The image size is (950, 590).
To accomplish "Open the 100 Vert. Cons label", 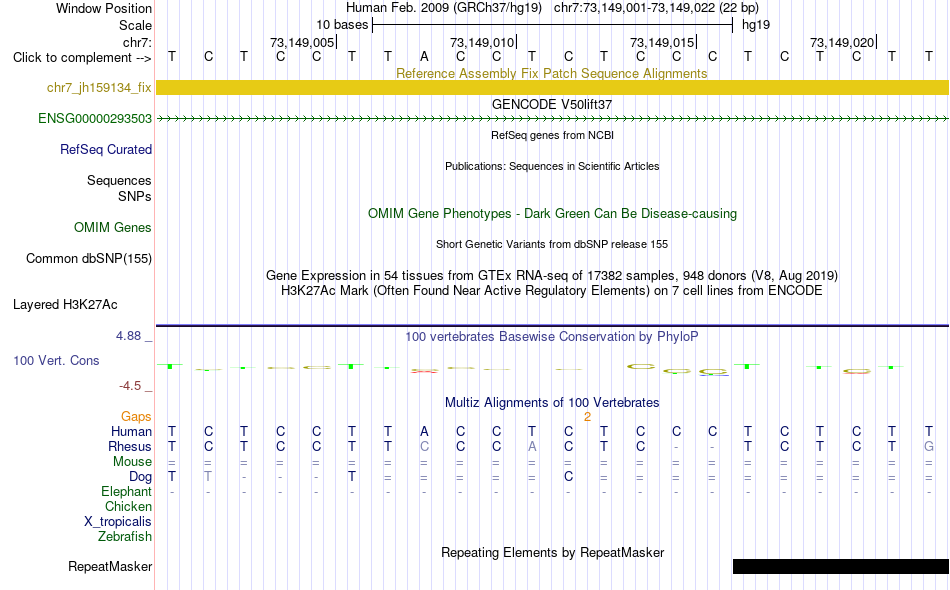I will point(56,360).
